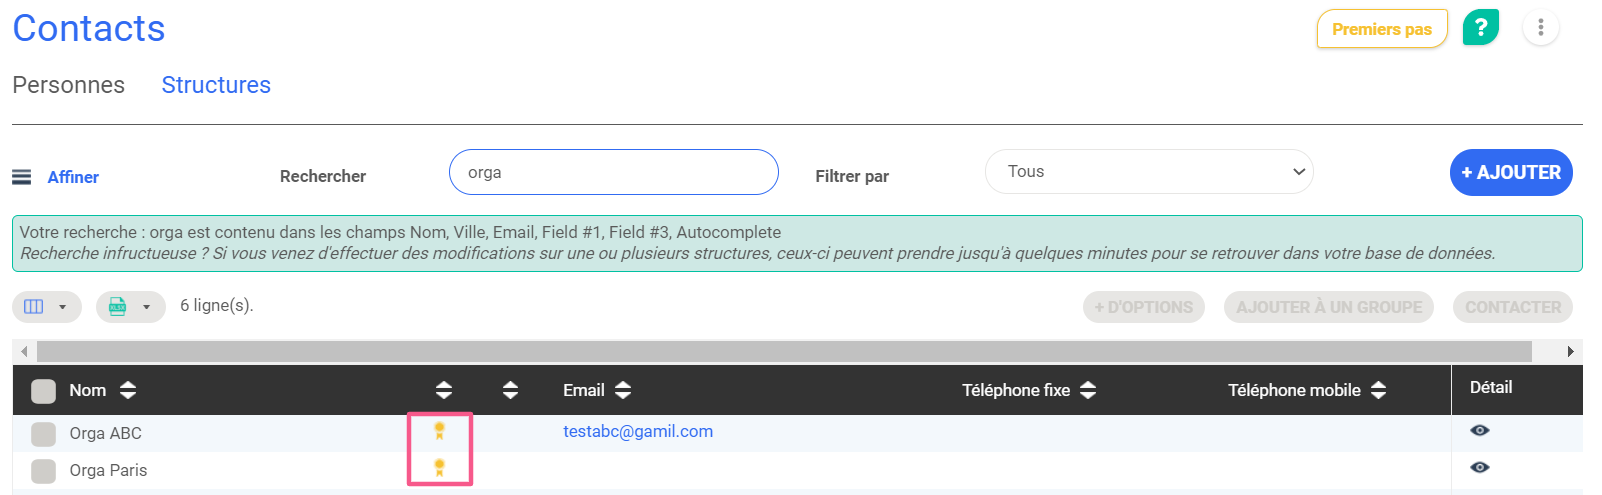Click the Rechercher search field
Screen dimensions: 1602x495
(613, 173)
